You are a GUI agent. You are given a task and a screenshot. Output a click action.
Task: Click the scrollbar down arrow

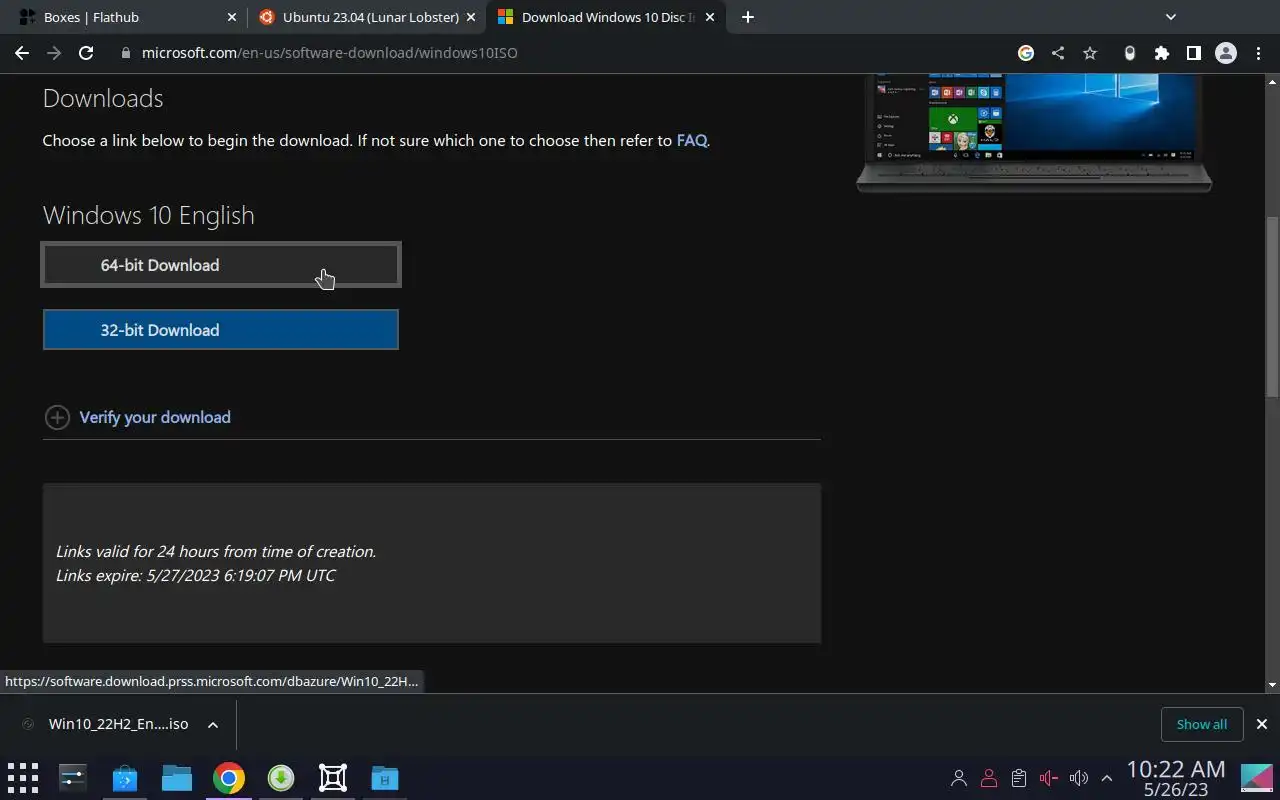click(1272, 685)
